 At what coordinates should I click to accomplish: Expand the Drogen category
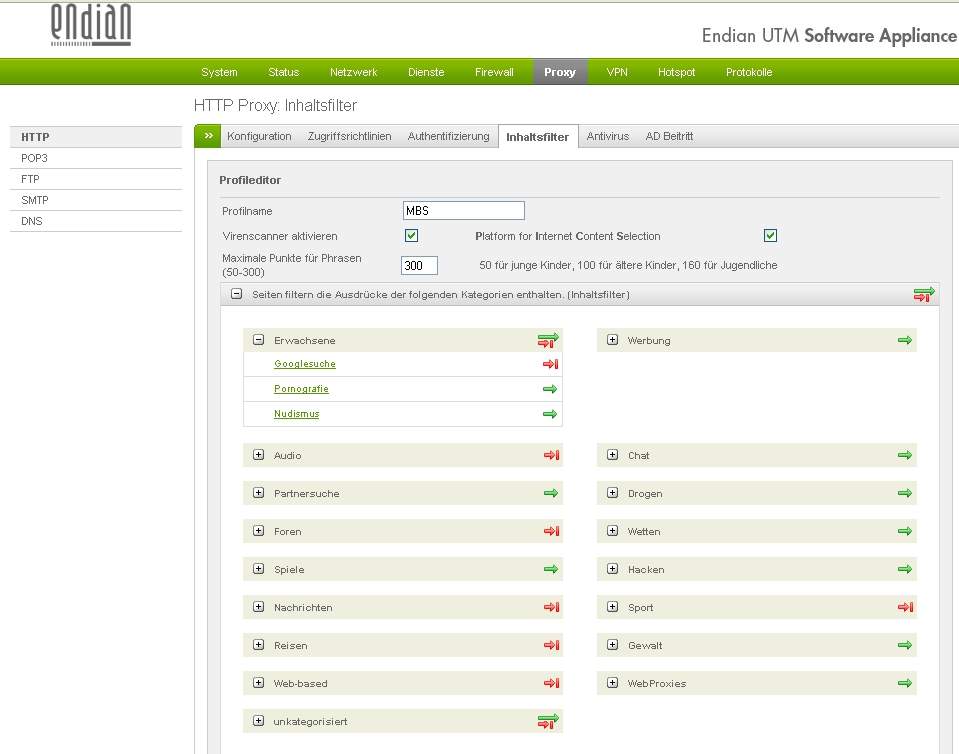tap(612, 493)
